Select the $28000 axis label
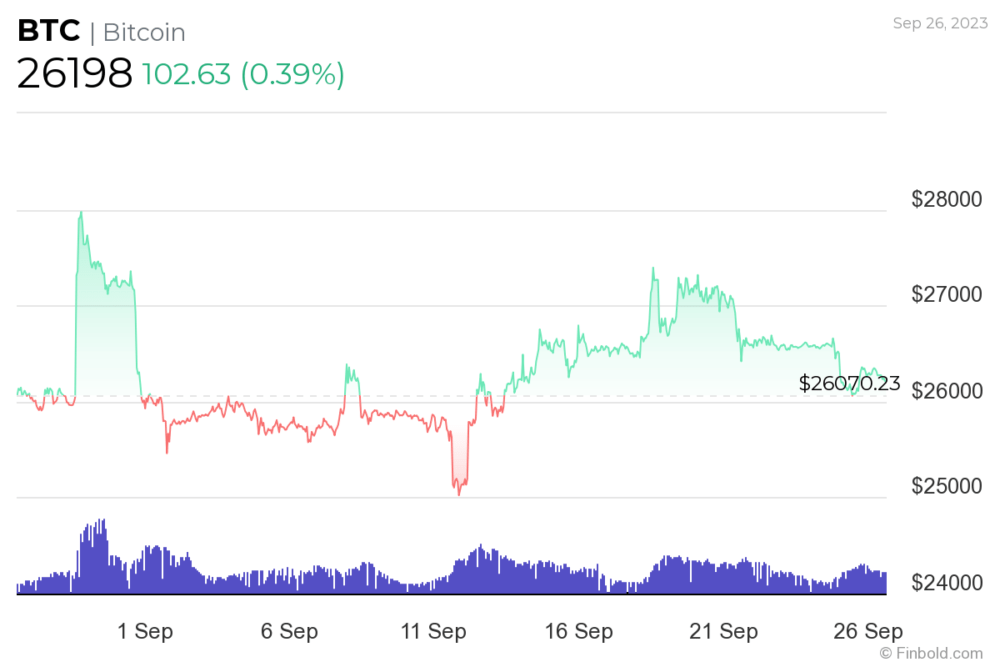 click(946, 199)
